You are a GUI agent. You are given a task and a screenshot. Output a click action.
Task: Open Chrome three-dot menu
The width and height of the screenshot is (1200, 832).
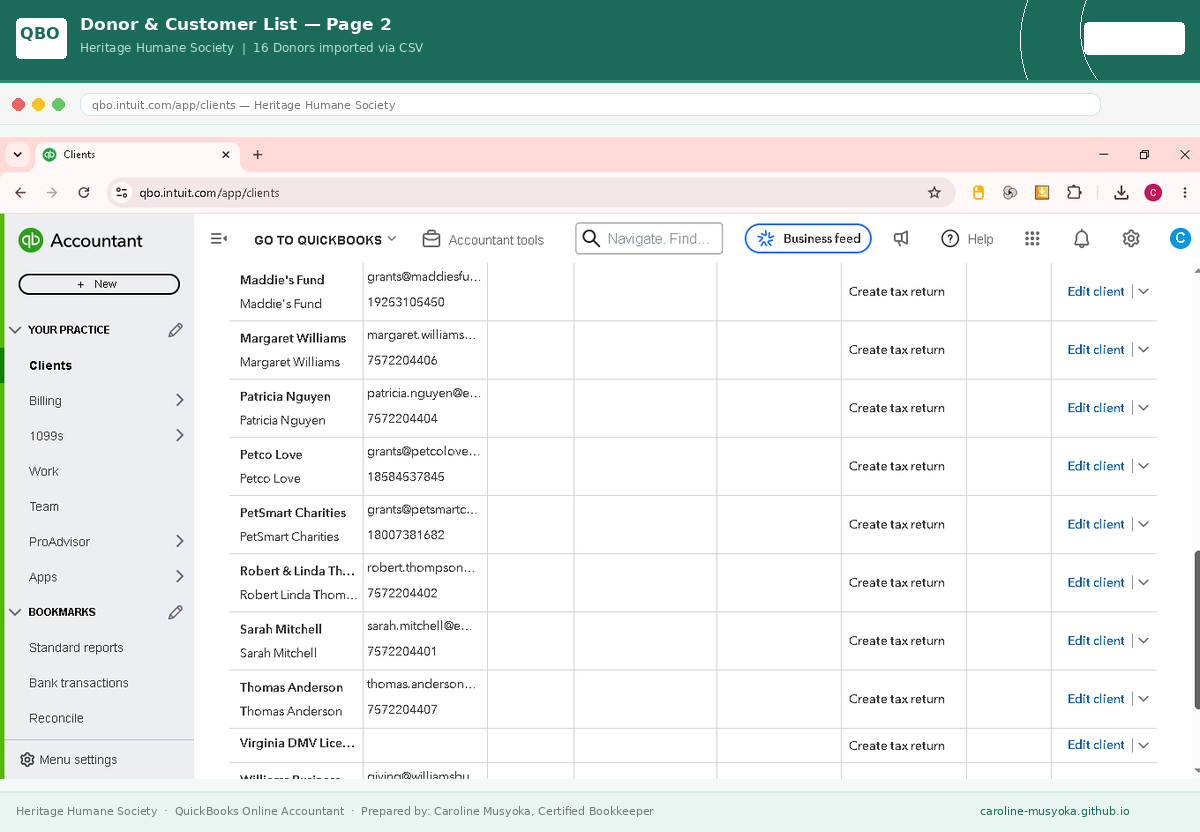click(1185, 192)
